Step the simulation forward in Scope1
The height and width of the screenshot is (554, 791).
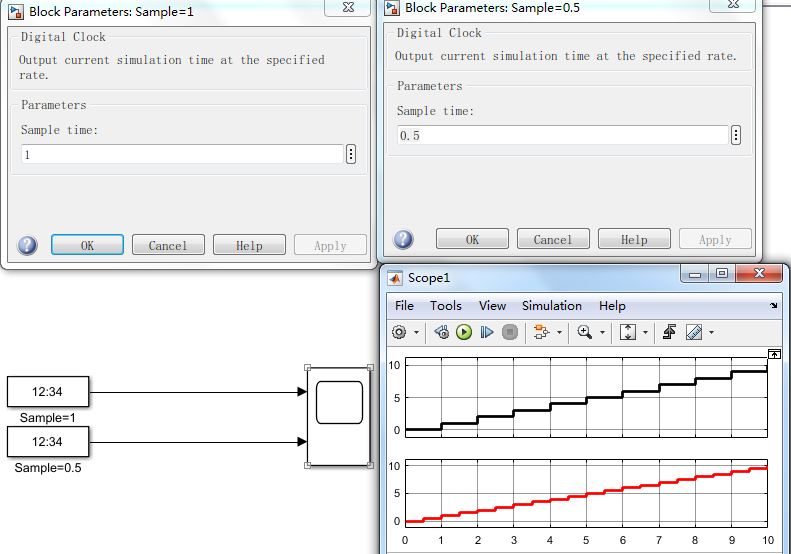487,333
